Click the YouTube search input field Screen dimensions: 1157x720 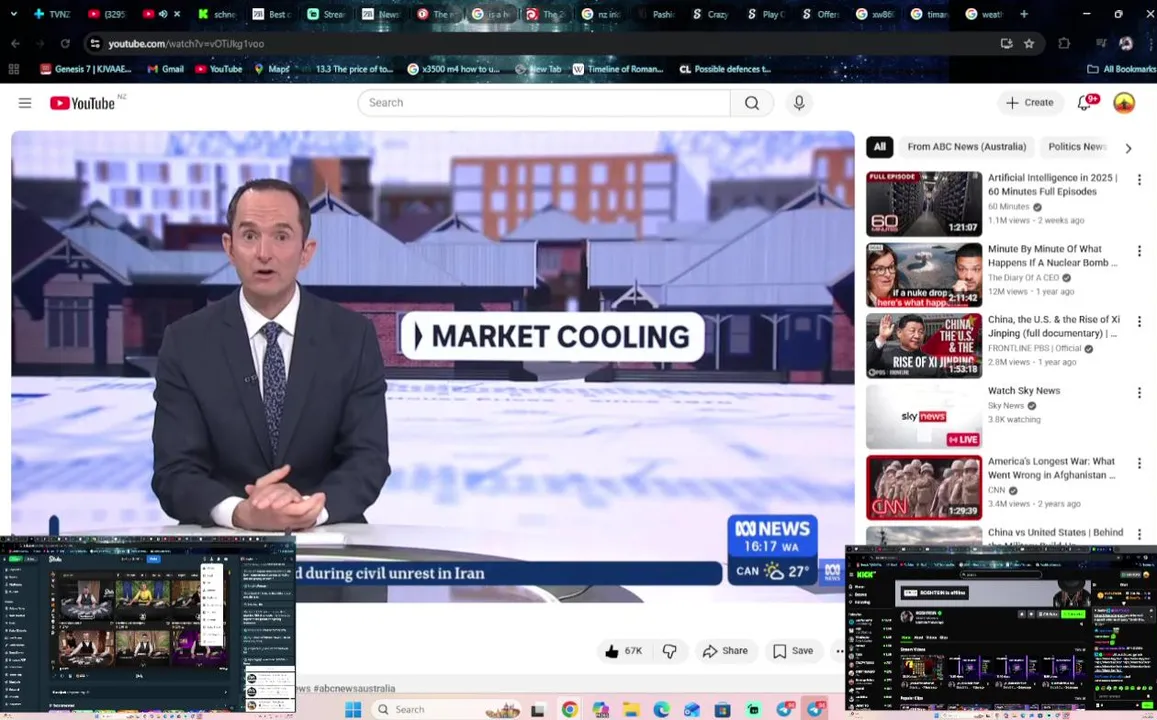[544, 103]
